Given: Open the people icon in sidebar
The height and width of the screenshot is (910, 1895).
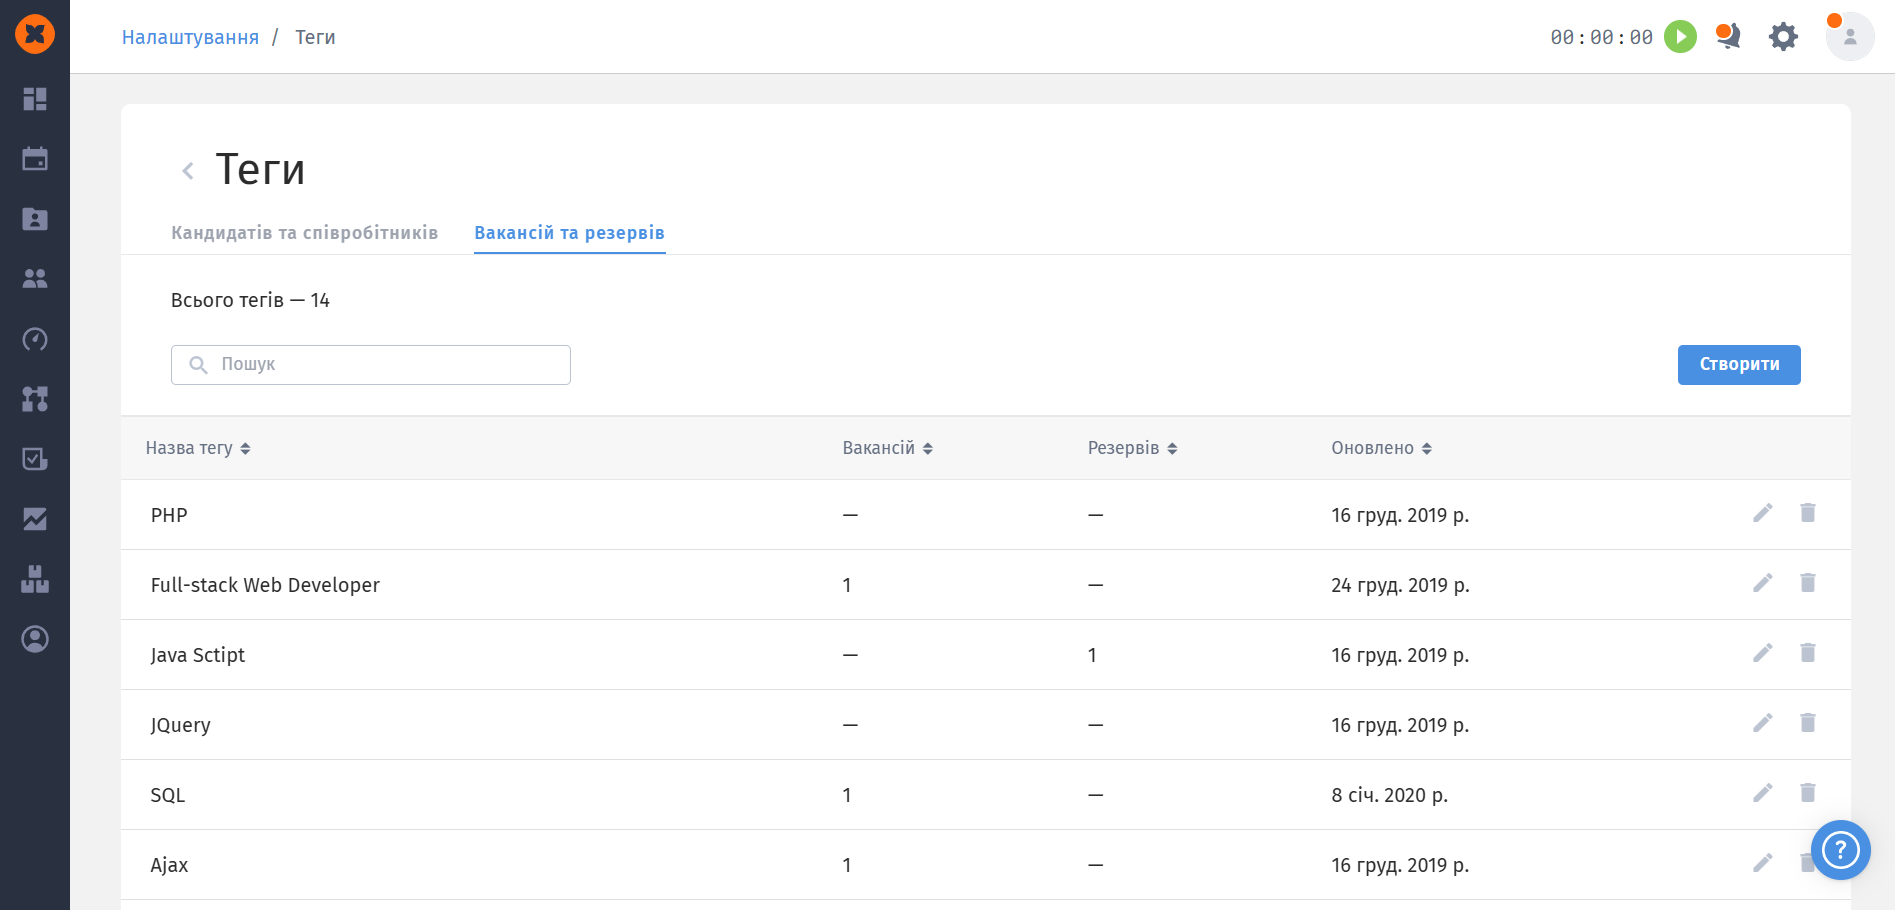Looking at the screenshot, I should pos(35,279).
